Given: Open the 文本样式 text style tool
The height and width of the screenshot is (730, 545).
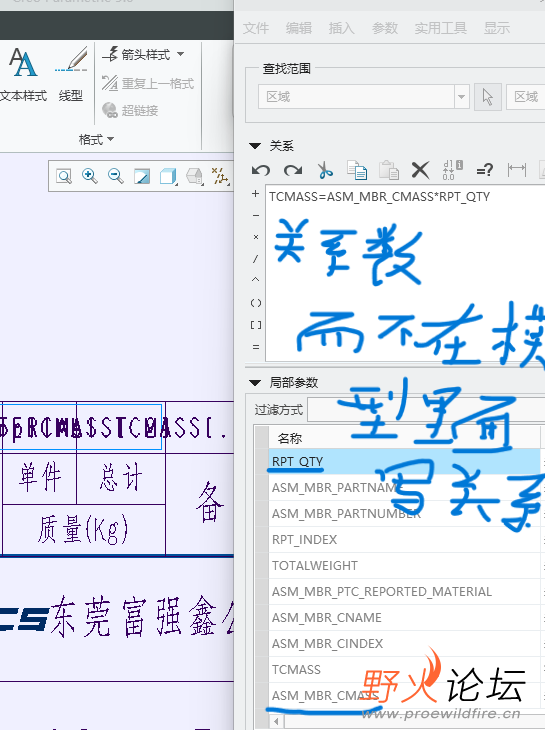Looking at the screenshot, I should click(x=23, y=75).
